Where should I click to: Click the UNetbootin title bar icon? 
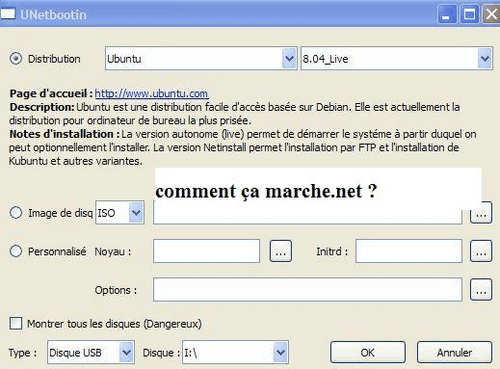coord(8,14)
